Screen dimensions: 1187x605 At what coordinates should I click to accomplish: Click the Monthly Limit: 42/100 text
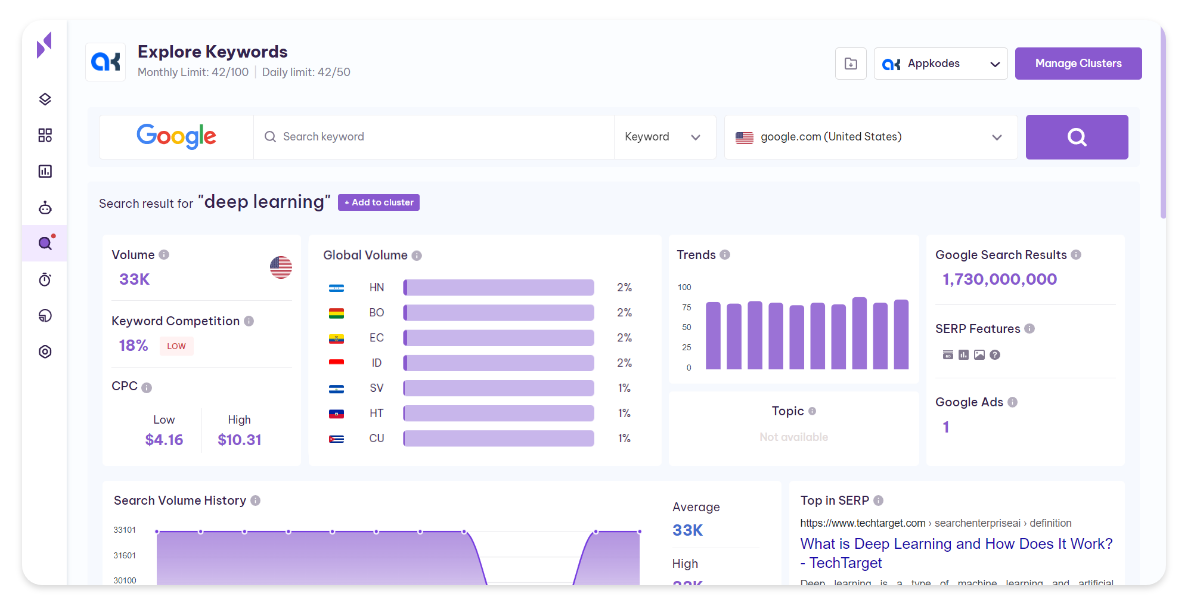[193, 73]
